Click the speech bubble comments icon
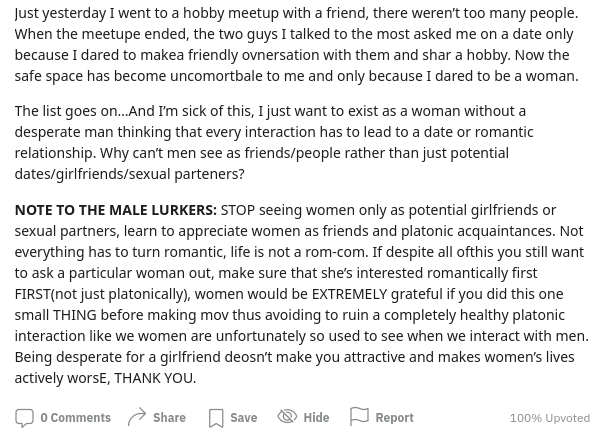602x448 pixels. pyautogui.click(x=24, y=418)
